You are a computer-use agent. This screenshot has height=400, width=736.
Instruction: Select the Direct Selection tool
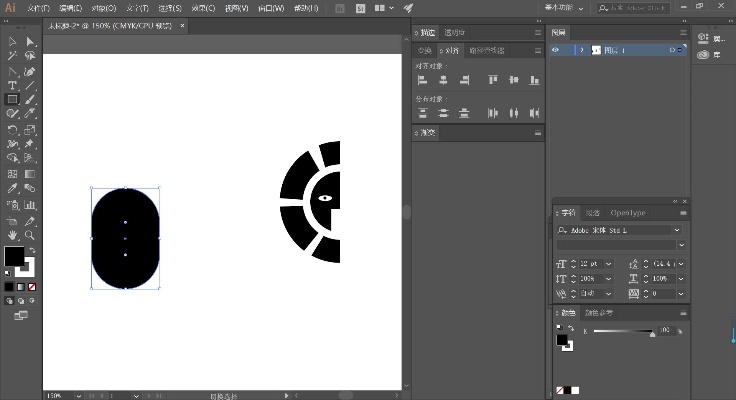(x=30, y=42)
